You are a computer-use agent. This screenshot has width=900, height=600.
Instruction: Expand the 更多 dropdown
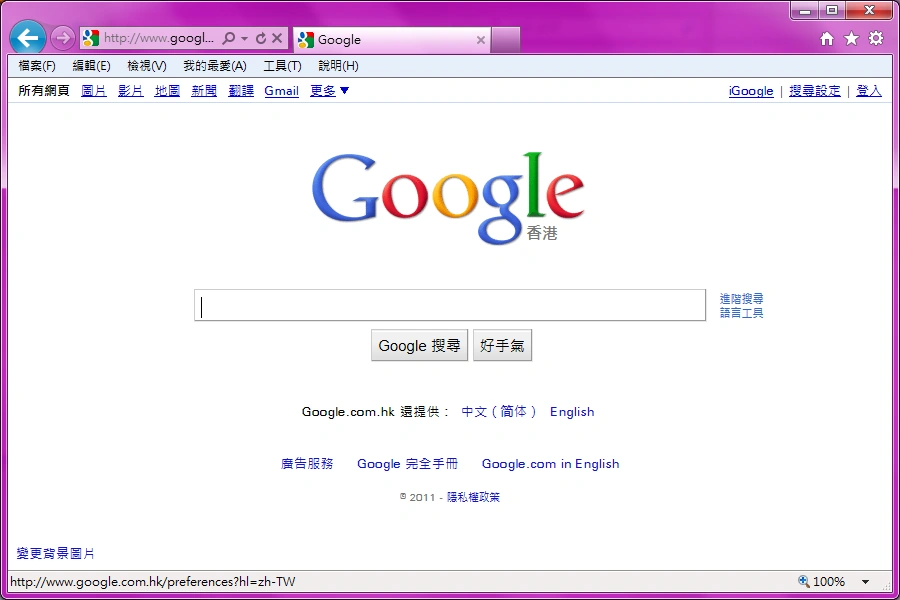pyautogui.click(x=329, y=91)
